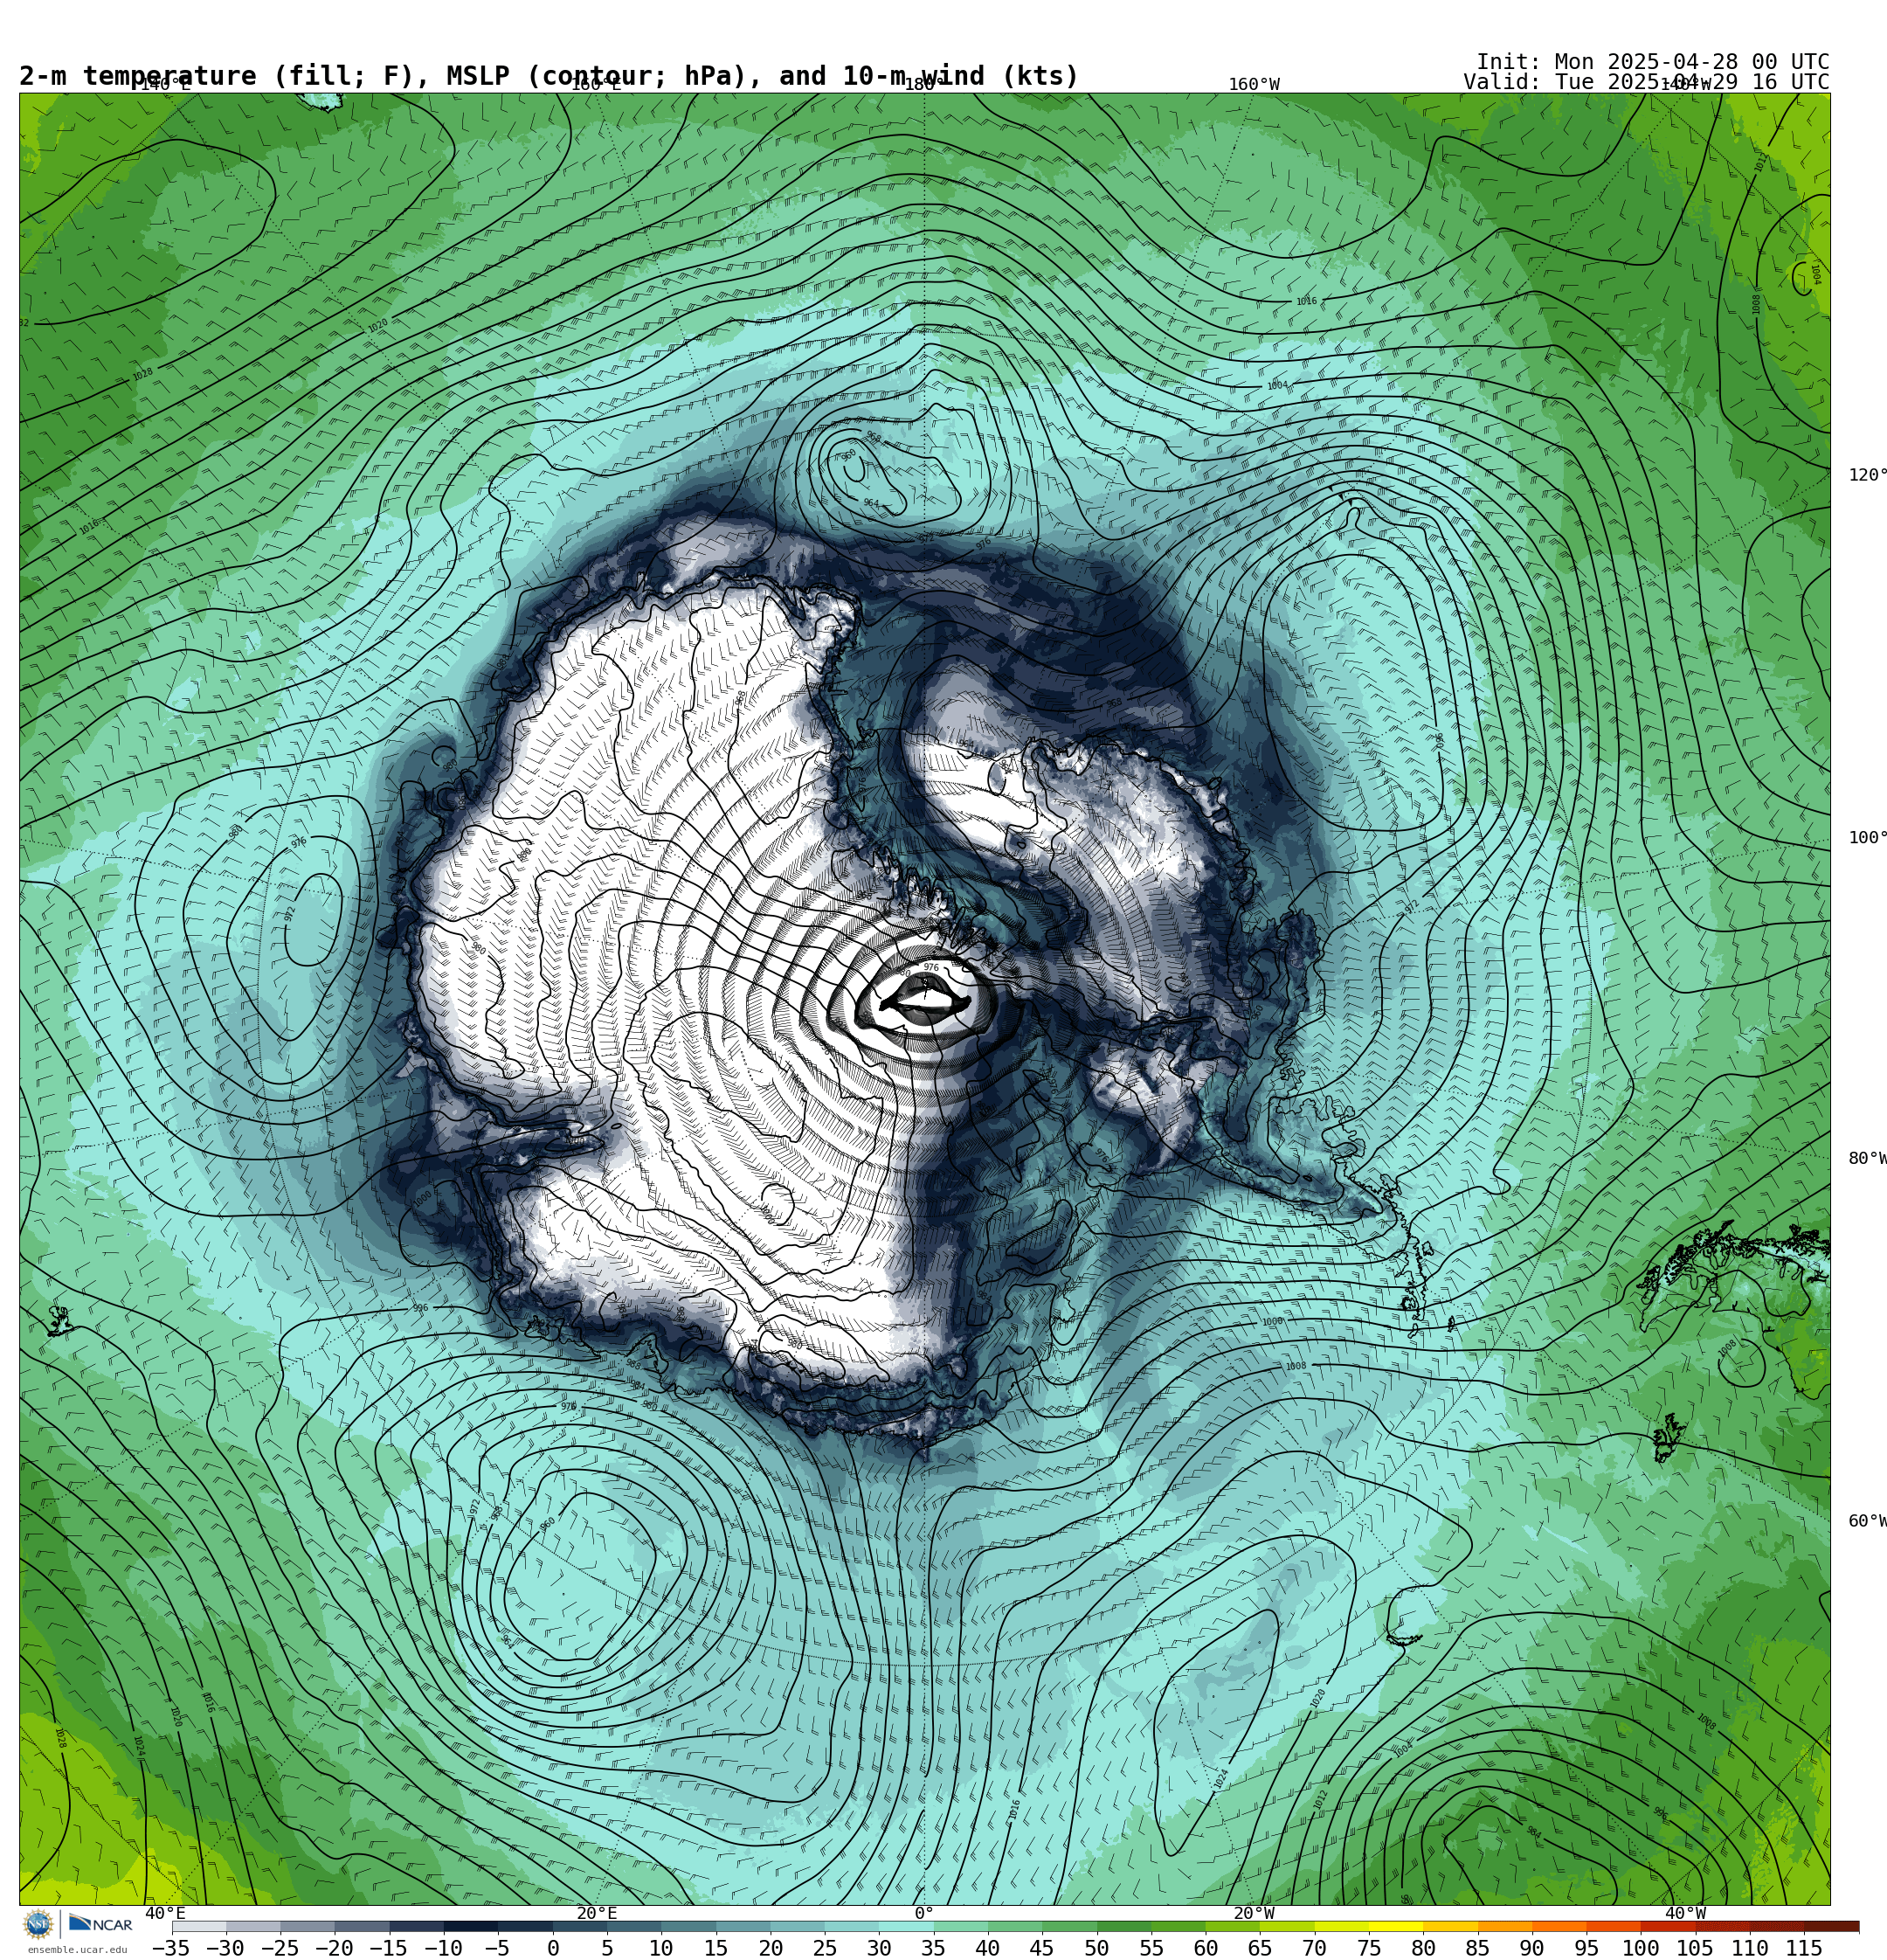Click the 0° longitude label at bottom

tap(924, 1913)
